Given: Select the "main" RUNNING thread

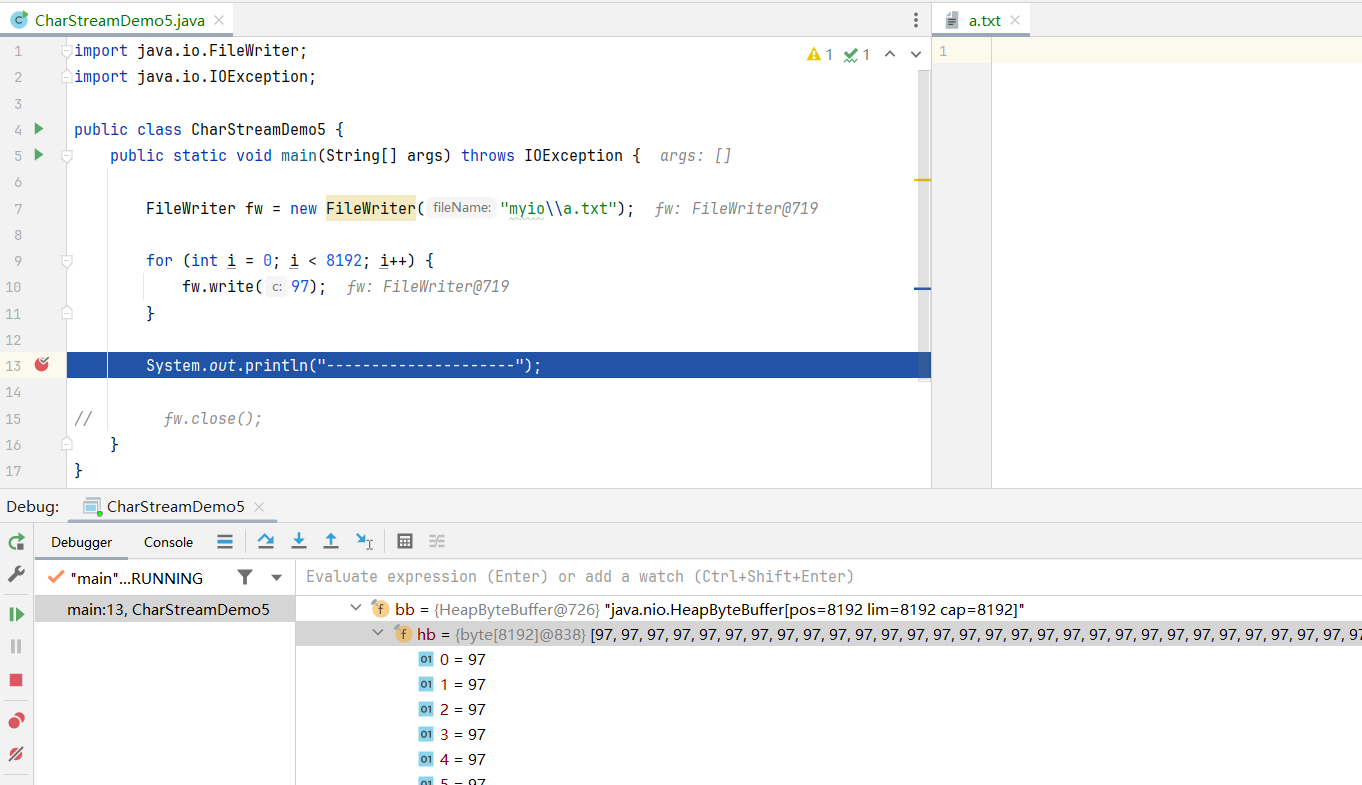Looking at the screenshot, I should click(135, 578).
